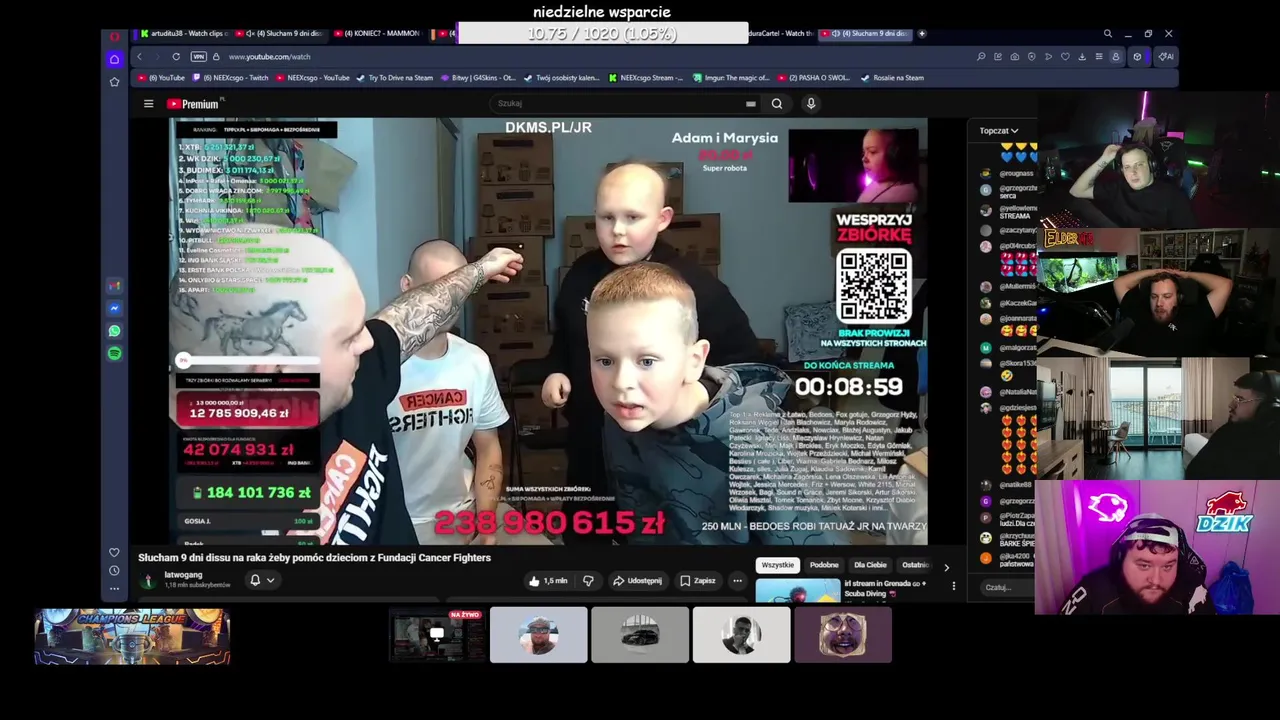Click the Opera downloads icon in the toolbar
This screenshot has width=1280, height=720.
pyautogui.click(x=1081, y=57)
